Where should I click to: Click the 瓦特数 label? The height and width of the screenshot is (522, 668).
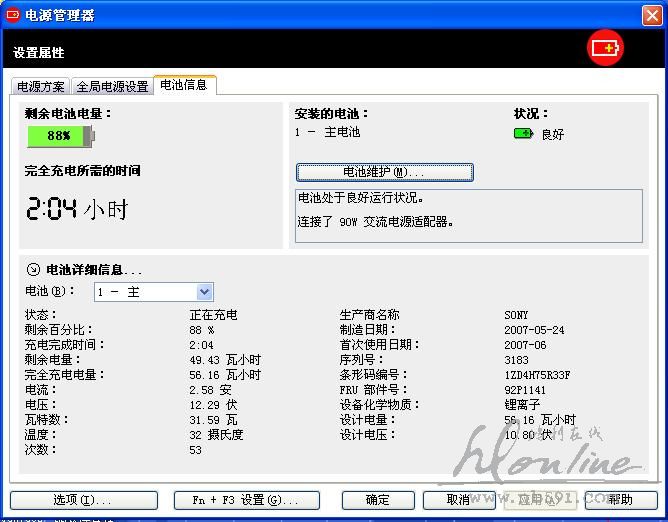[x=46, y=420]
